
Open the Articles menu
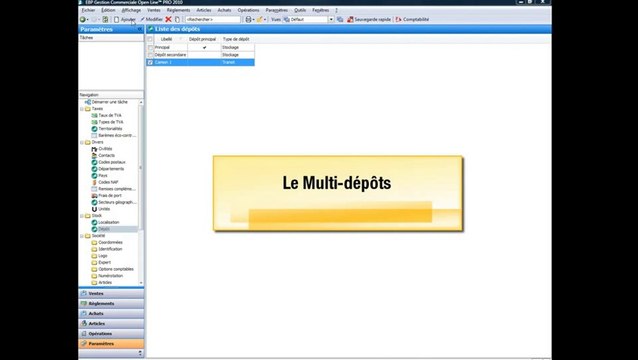[x=204, y=10]
